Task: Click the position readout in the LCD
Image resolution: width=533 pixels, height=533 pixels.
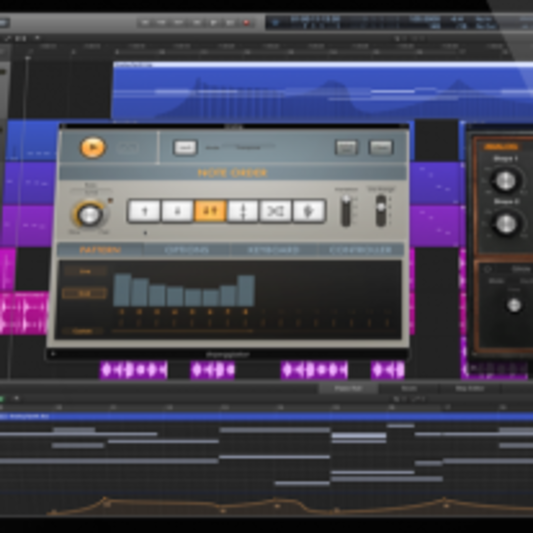Action: (315, 19)
